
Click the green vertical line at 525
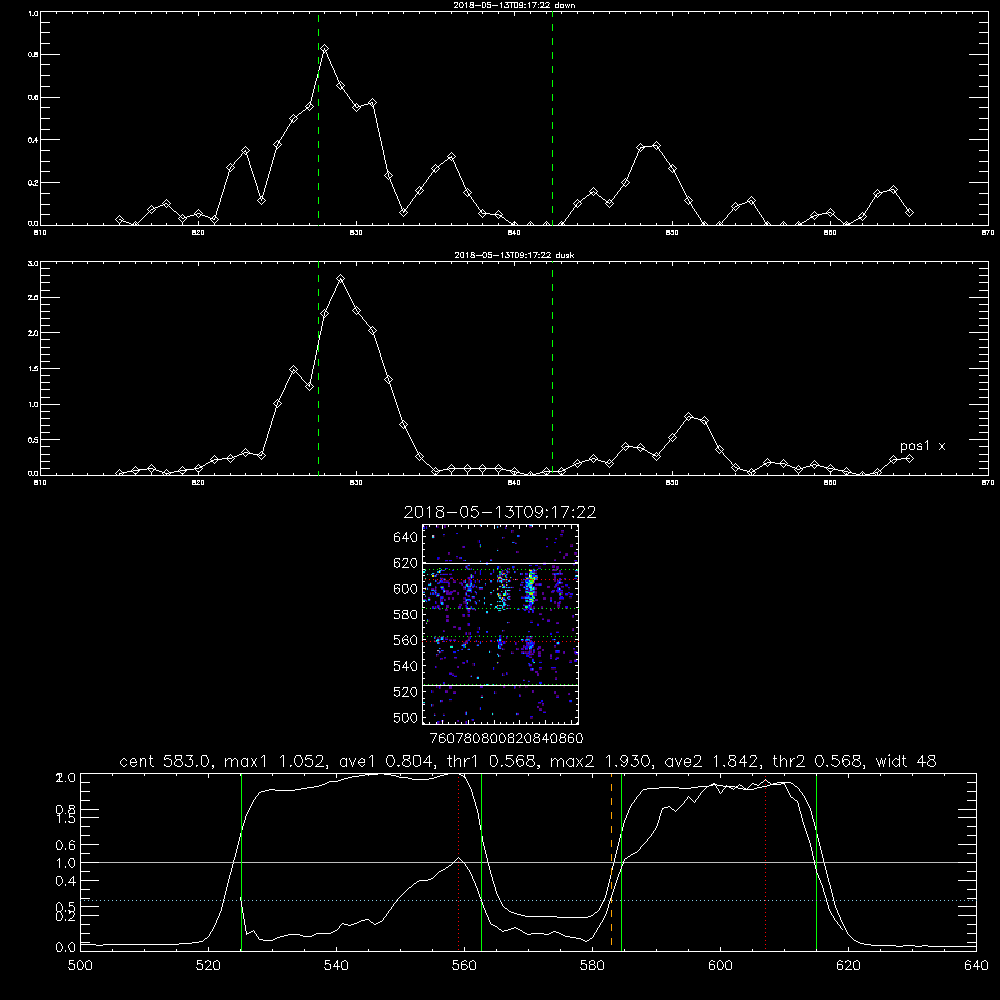(x=242, y=861)
